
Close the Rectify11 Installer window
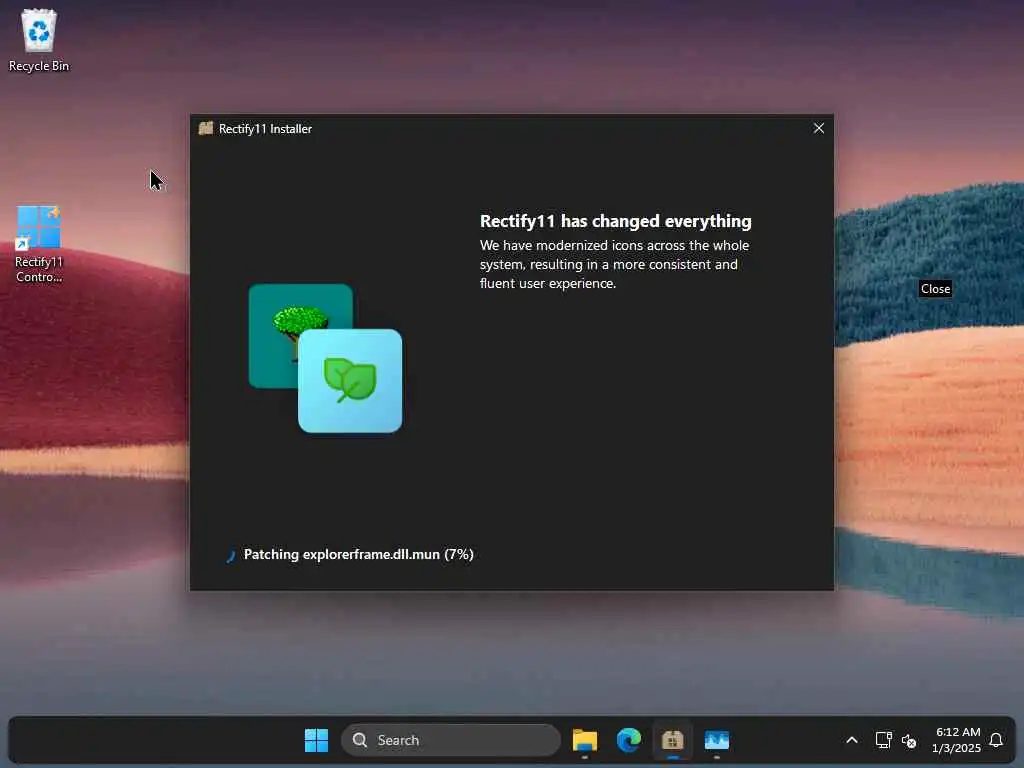818,129
